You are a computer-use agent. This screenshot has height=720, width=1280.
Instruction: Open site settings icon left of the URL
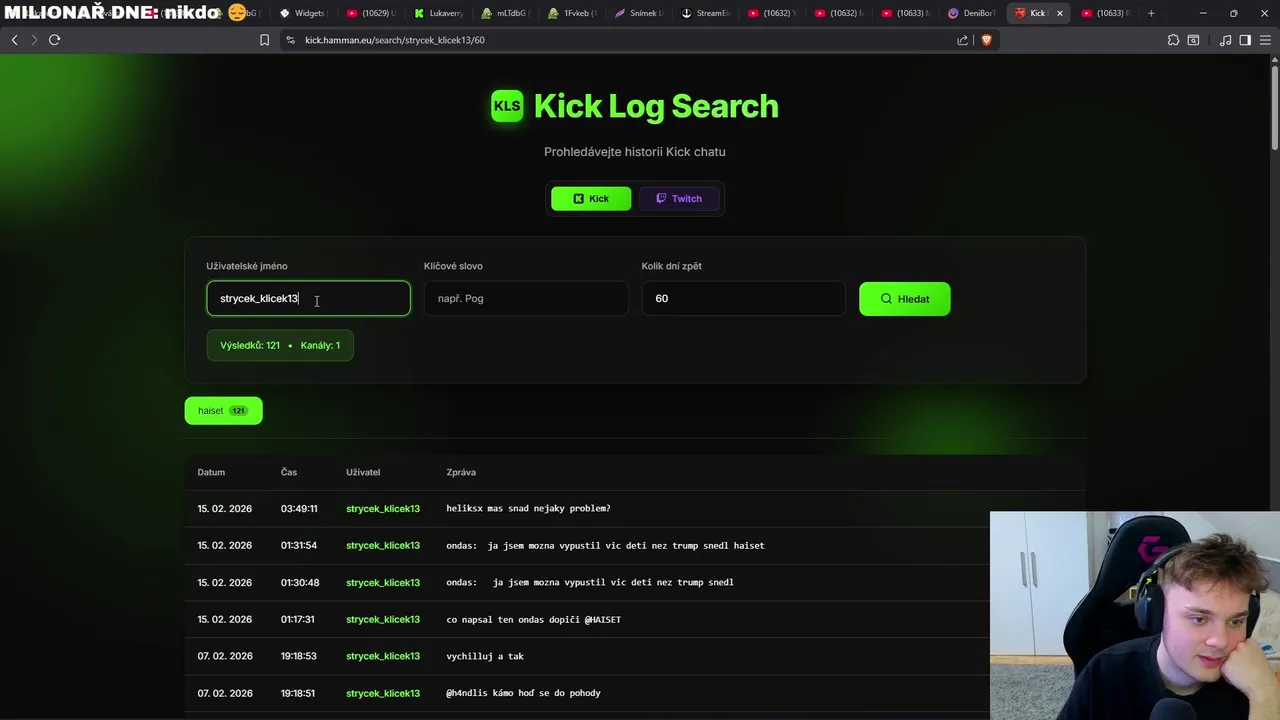click(290, 40)
